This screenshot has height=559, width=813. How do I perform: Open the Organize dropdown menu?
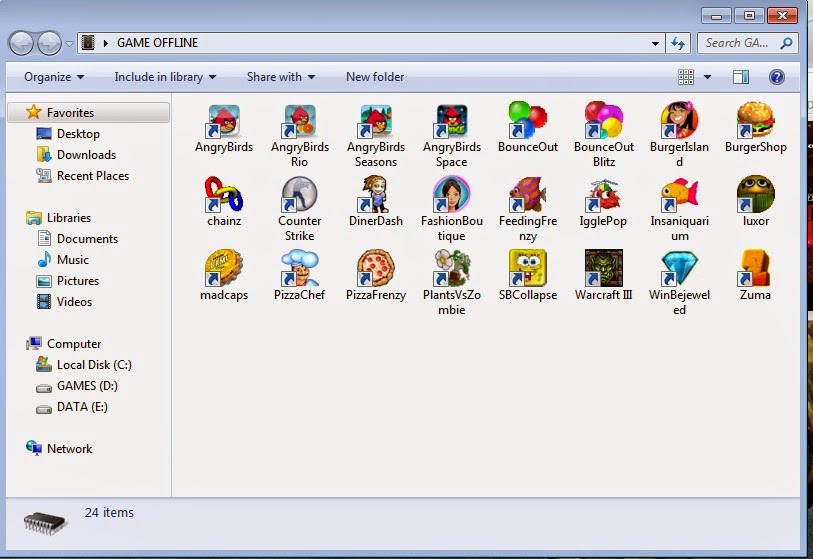click(x=54, y=77)
